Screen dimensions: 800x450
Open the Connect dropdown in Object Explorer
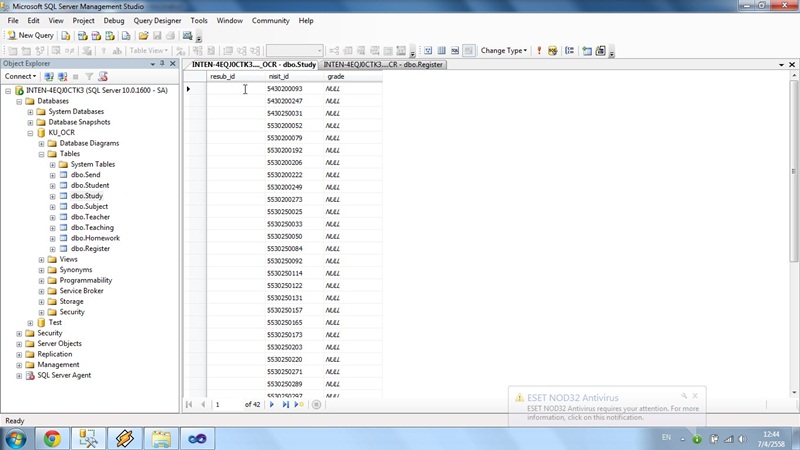[21, 76]
